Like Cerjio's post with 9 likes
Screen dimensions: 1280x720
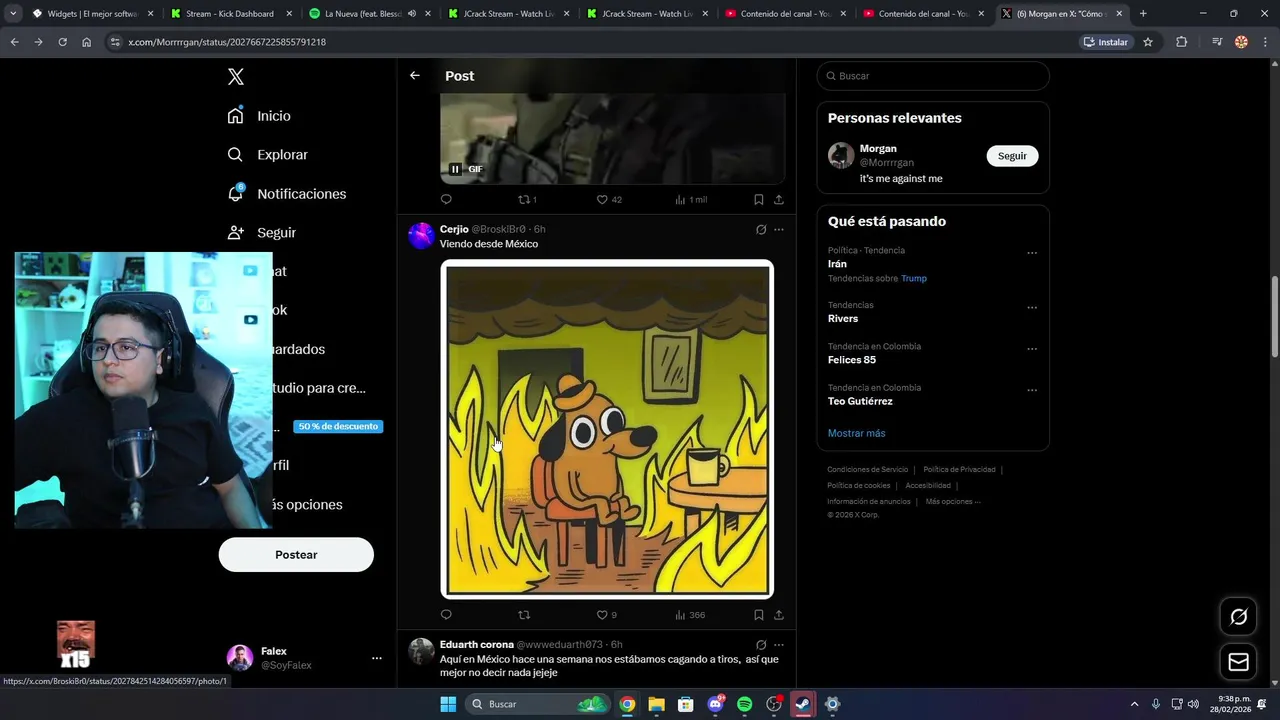[607, 615]
